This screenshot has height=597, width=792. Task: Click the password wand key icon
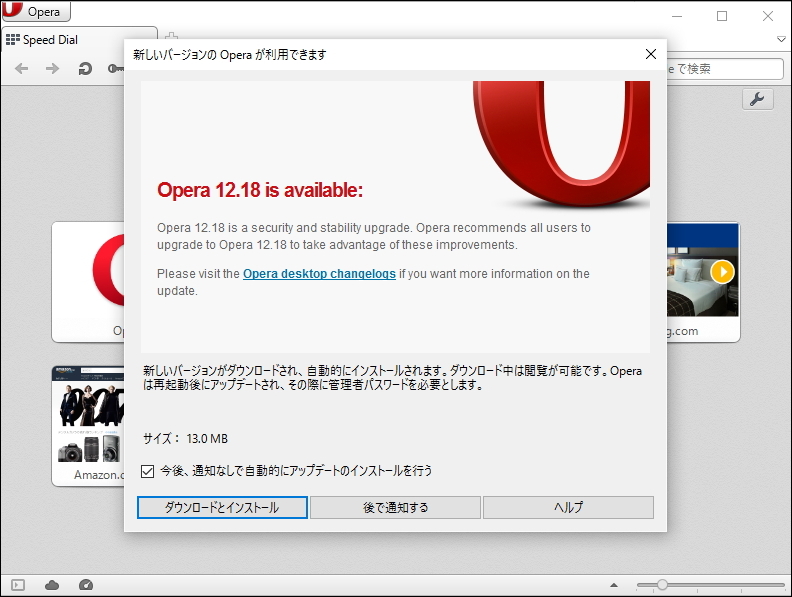coord(116,68)
